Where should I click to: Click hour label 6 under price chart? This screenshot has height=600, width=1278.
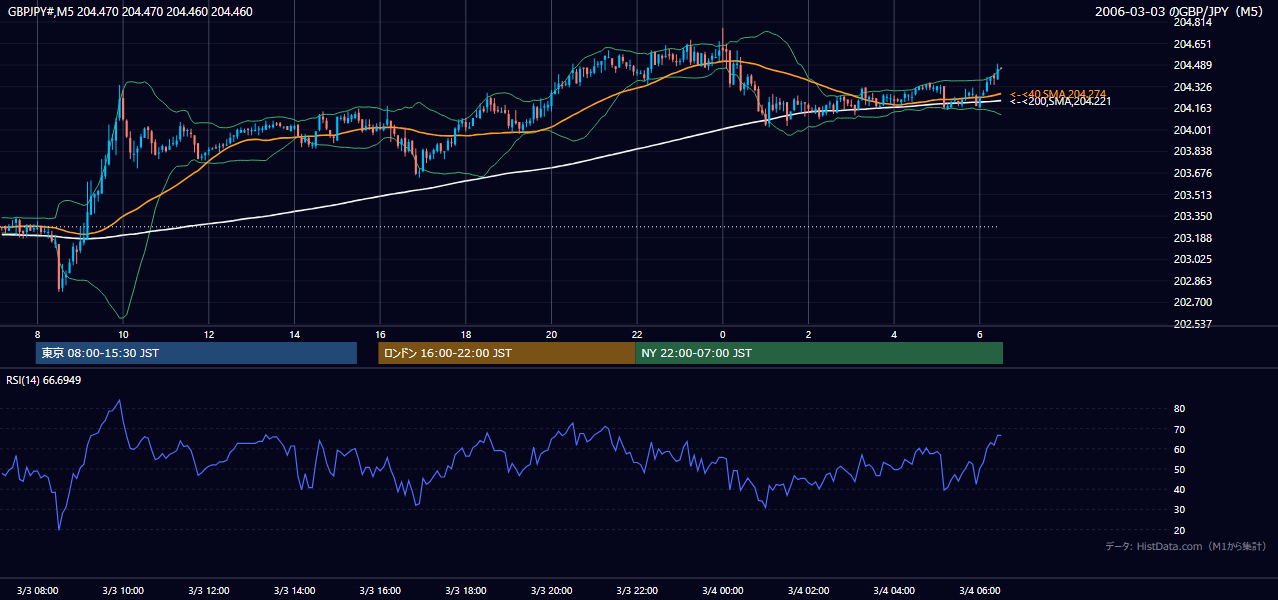click(980, 334)
